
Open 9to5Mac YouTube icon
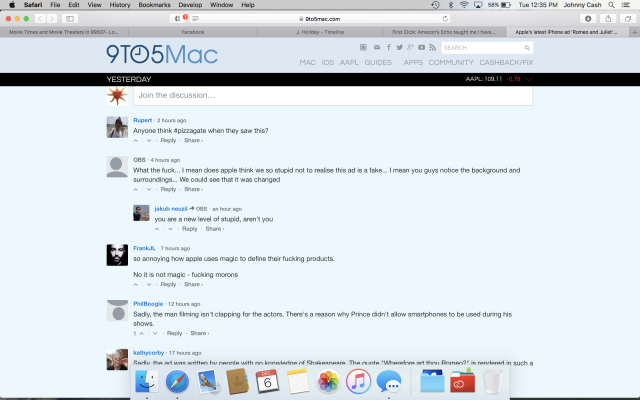tap(421, 47)
